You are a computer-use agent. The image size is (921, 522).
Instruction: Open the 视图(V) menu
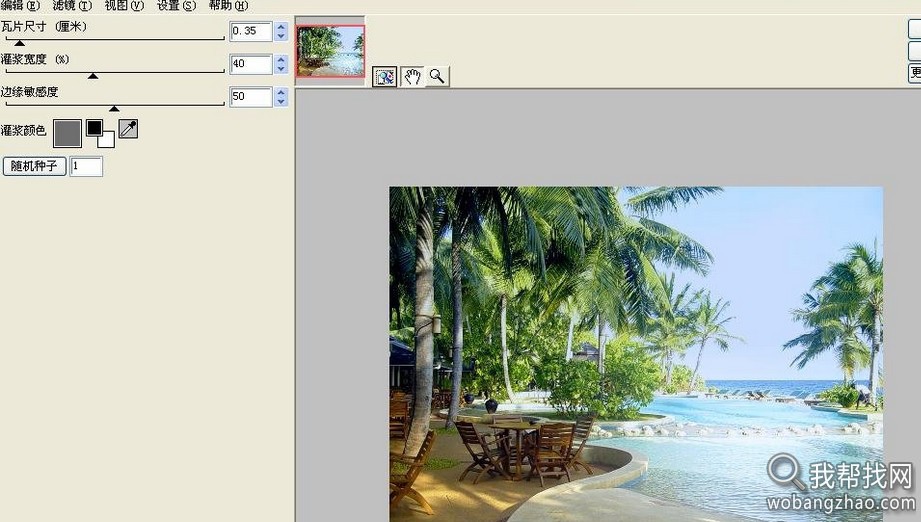[x=124, y=5]
